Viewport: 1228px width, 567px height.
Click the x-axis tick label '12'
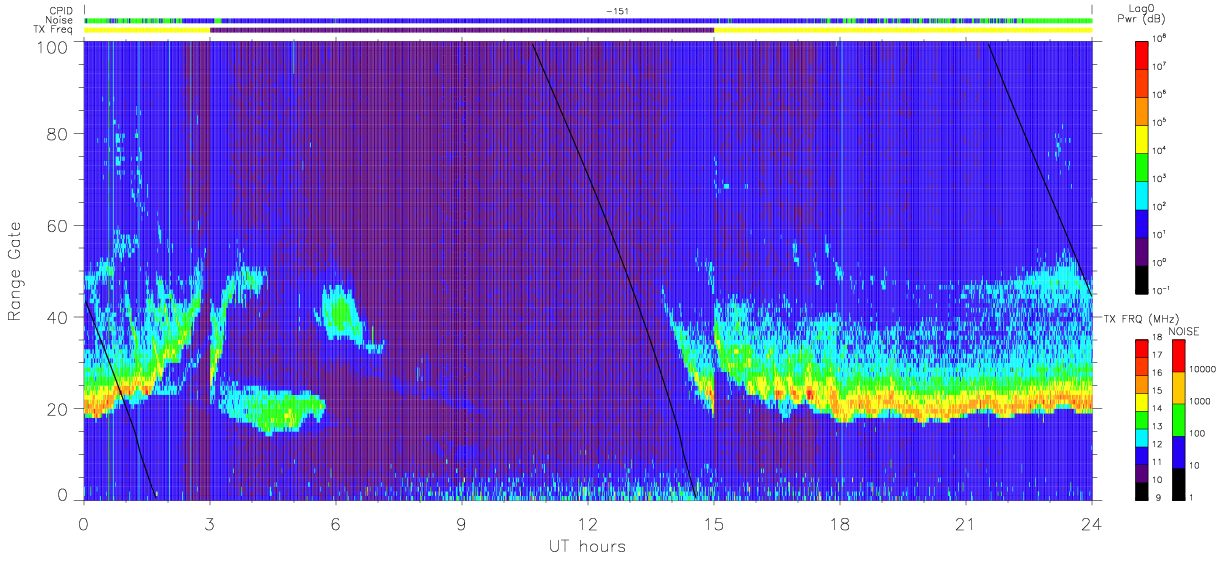pyautogui.click(x=587, y=523)
